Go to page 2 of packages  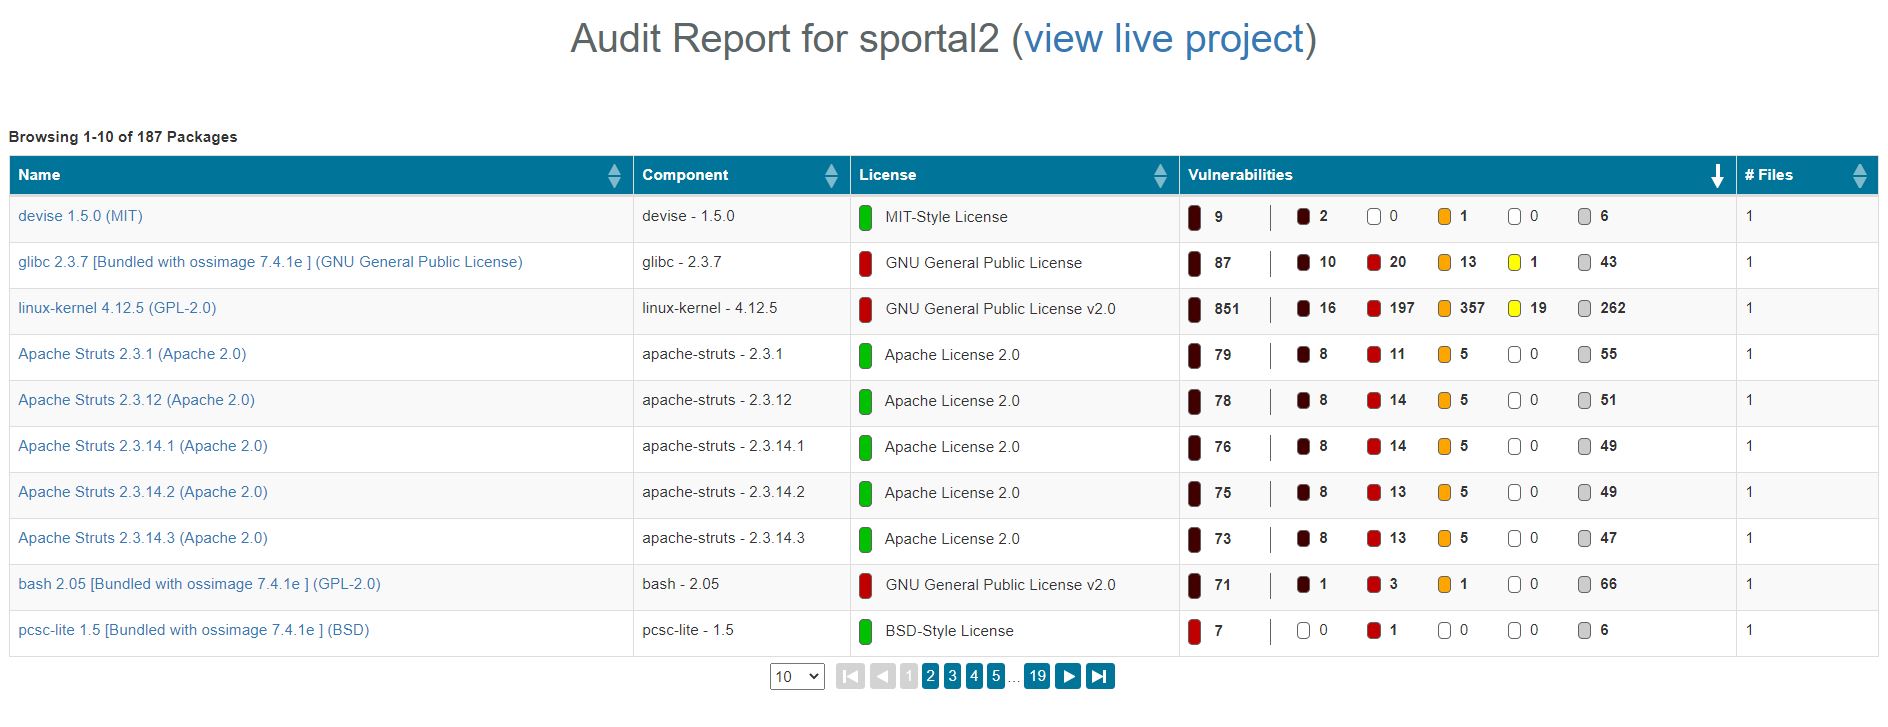click(x=930, y=677)
